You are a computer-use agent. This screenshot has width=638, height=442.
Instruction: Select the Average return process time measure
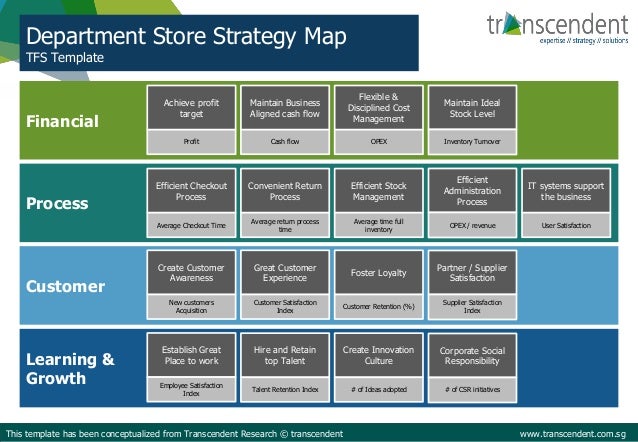click(x=285, y=225)
